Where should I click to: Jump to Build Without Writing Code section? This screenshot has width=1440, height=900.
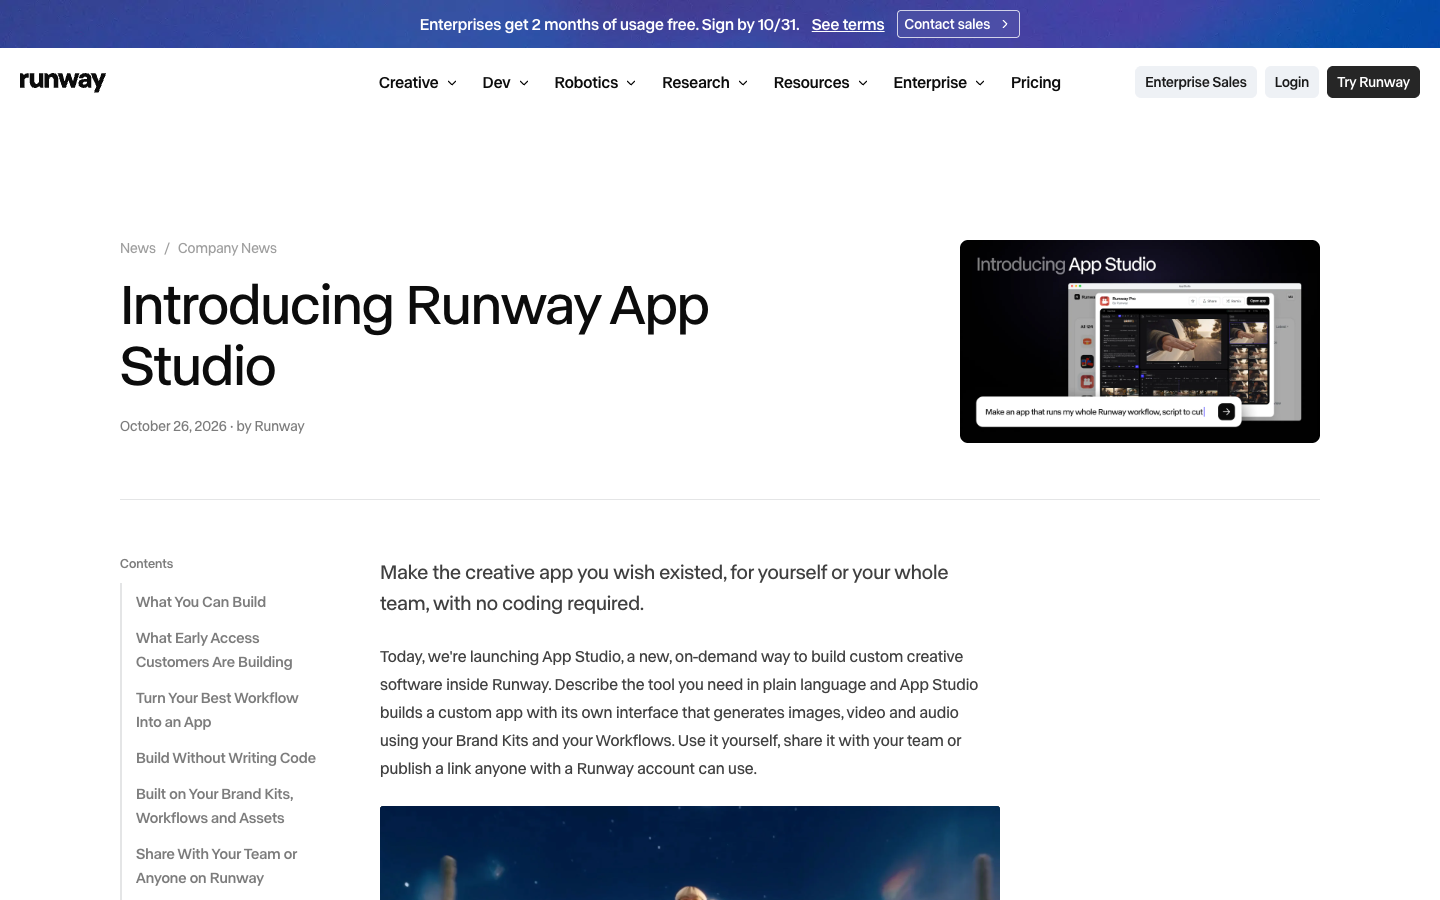[x=226, y=758]
